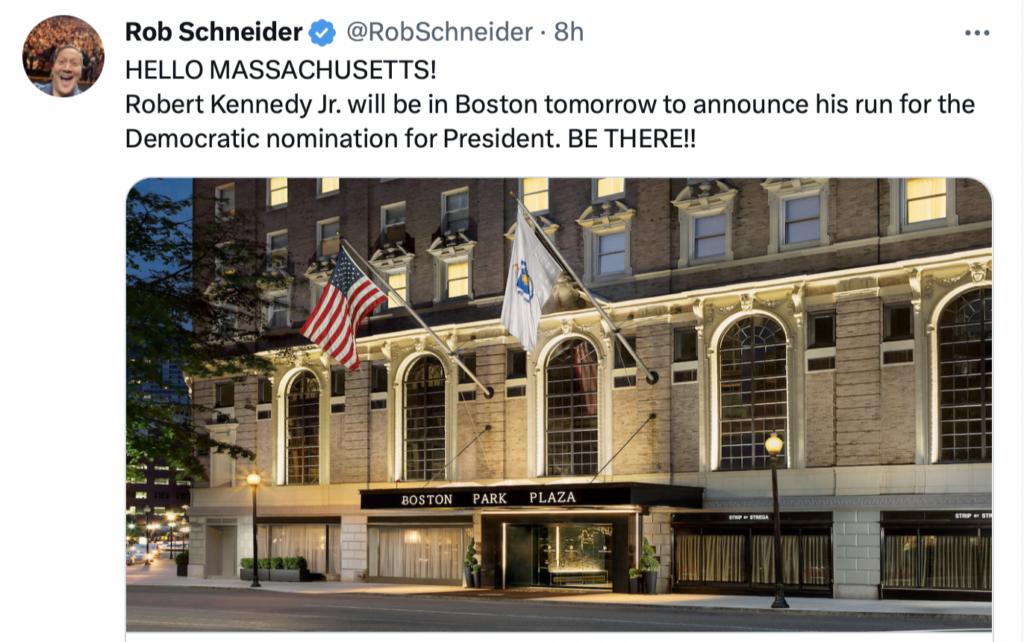Click the lit hotel entrance doorway
This screenshot has height=642, width=1024.
pos(558,554)
